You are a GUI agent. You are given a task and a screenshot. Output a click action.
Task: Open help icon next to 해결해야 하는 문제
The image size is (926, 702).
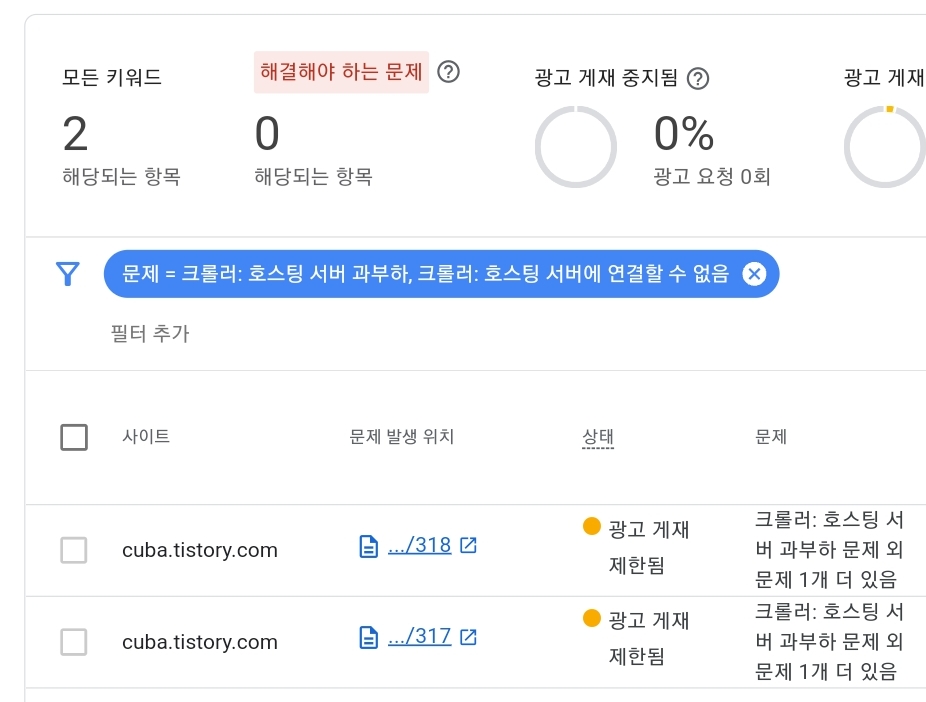tap(448, 72)
